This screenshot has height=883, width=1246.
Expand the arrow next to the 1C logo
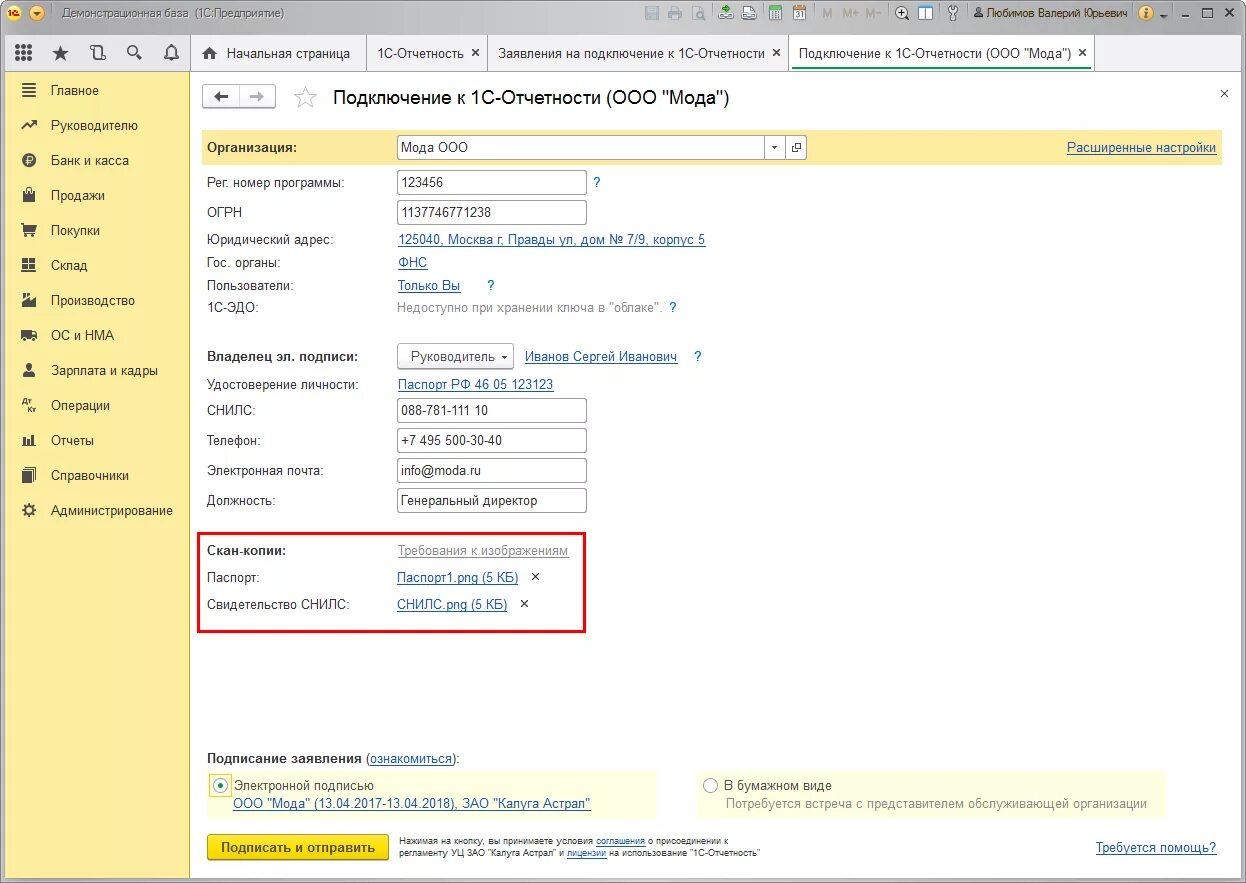[37, 13]
